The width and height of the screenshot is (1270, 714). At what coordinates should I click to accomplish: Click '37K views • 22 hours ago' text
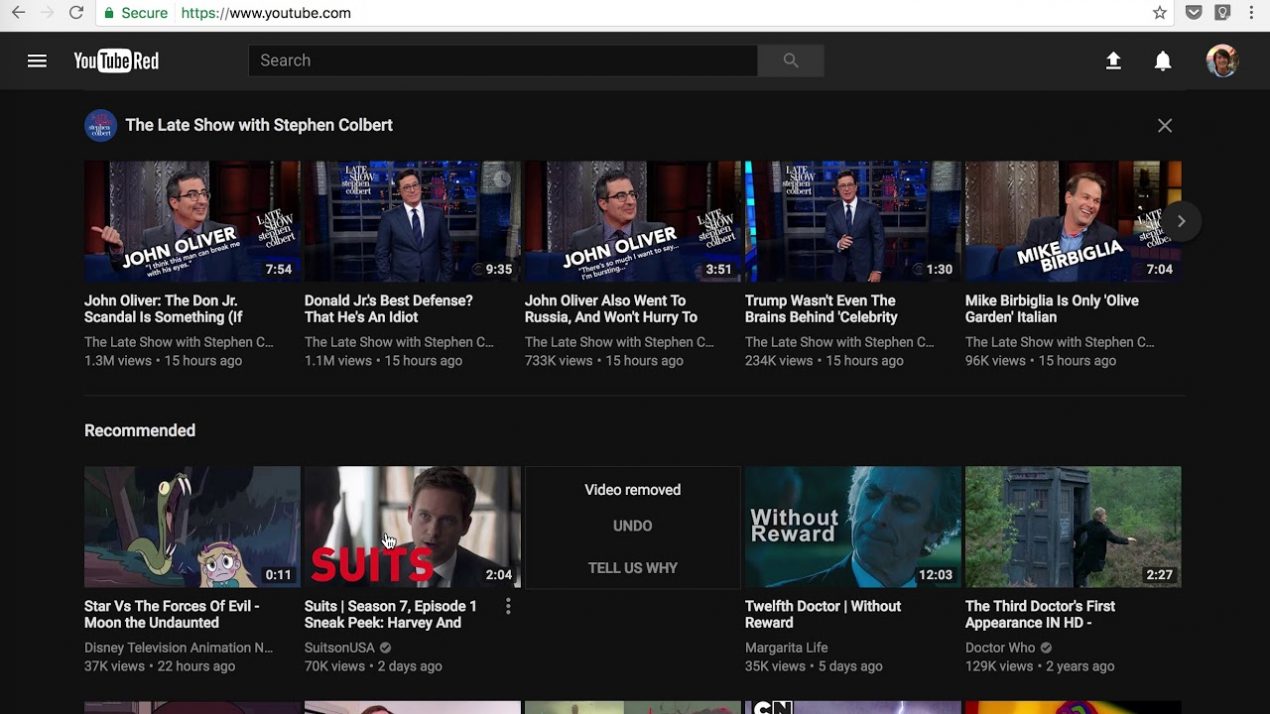[x=160, y=666]
